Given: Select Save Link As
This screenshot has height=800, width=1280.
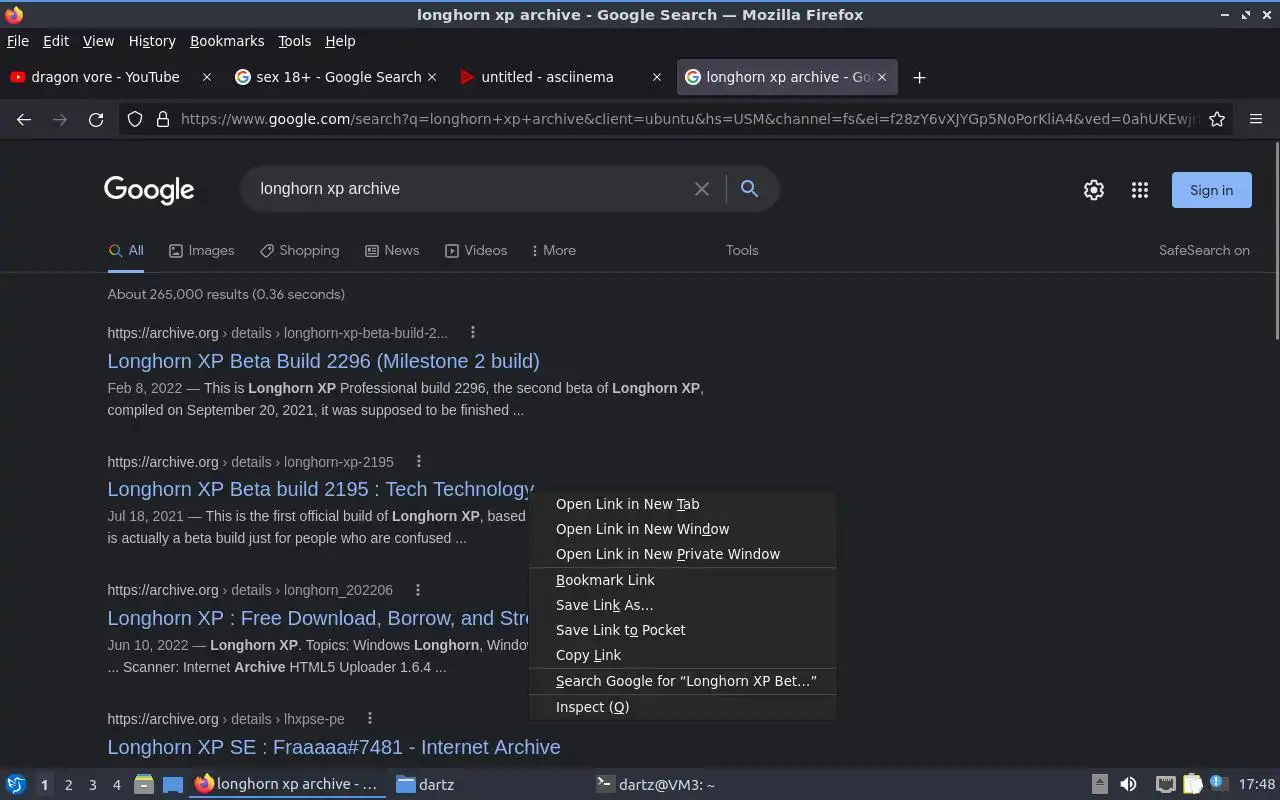Looking at the screenshot, I should 682,605.
